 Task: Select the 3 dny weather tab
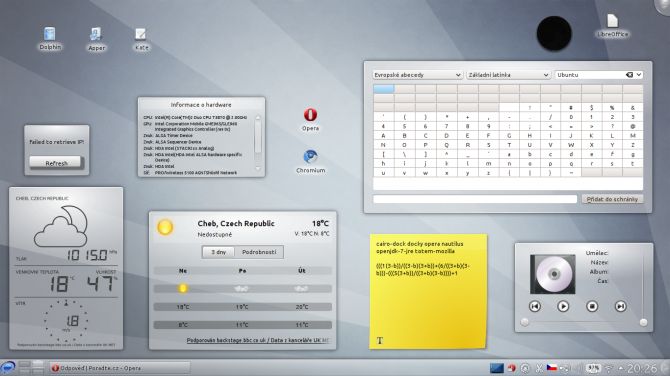pos(219,252)
